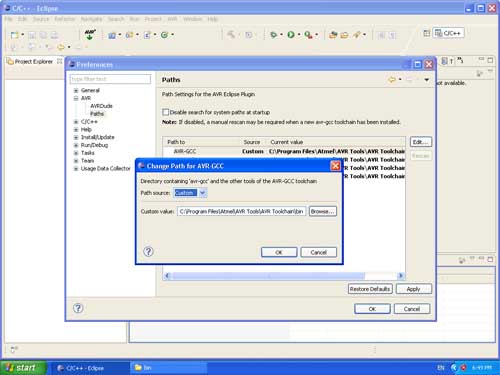This screenshot has width=500, height=375.
Task: Open the Navigate menu
Action: coord(91,19)
